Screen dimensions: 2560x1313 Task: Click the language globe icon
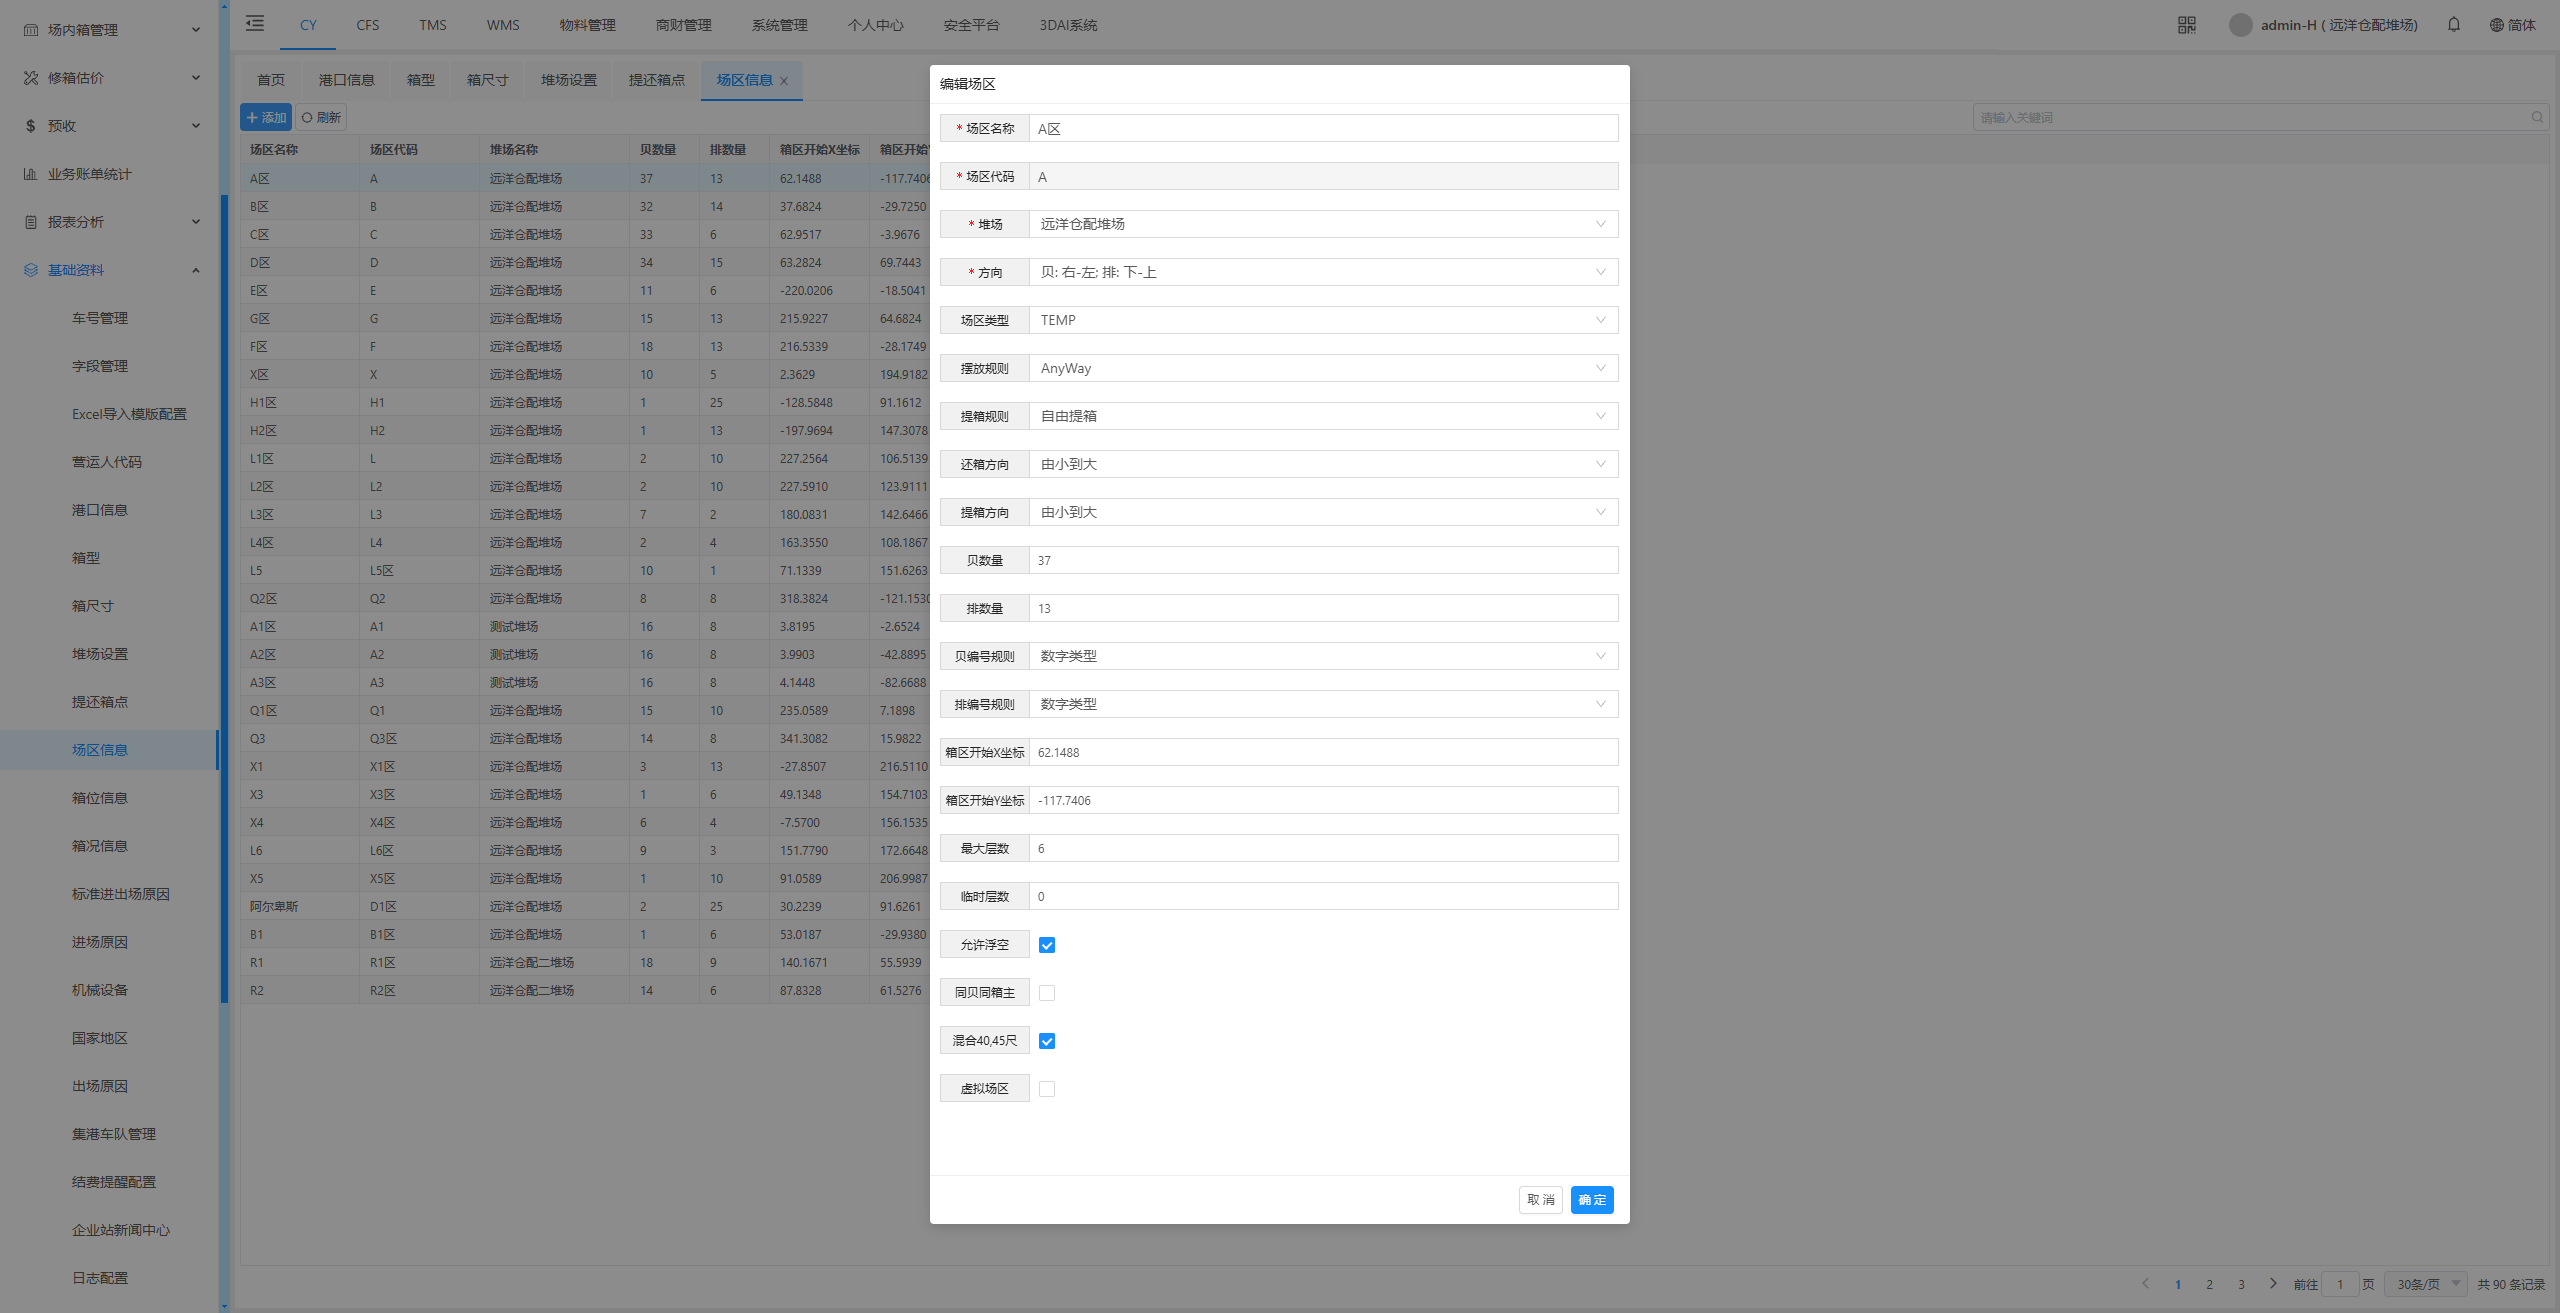click(x=2496, y=25)
